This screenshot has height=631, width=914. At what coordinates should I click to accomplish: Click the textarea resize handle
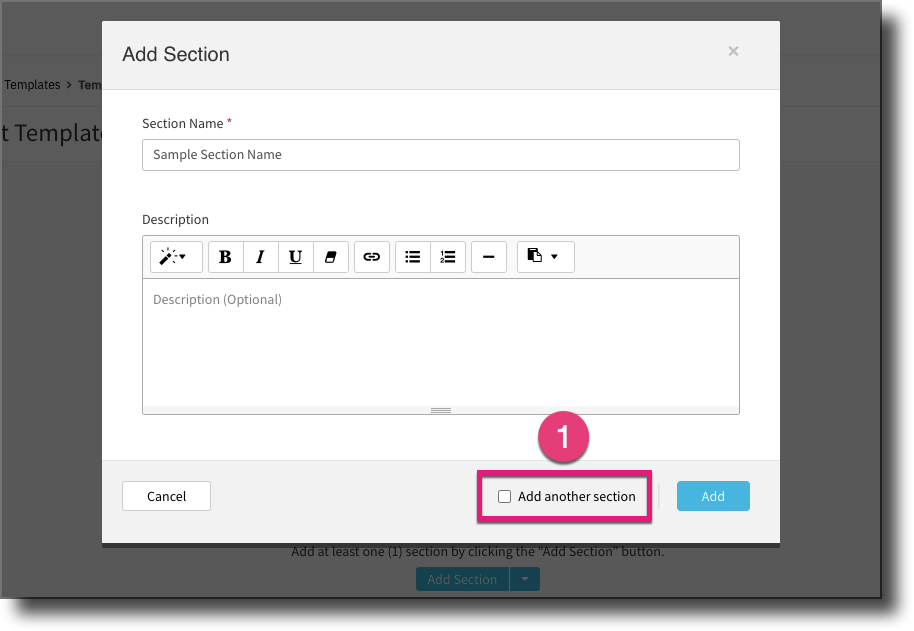point(440,409)
